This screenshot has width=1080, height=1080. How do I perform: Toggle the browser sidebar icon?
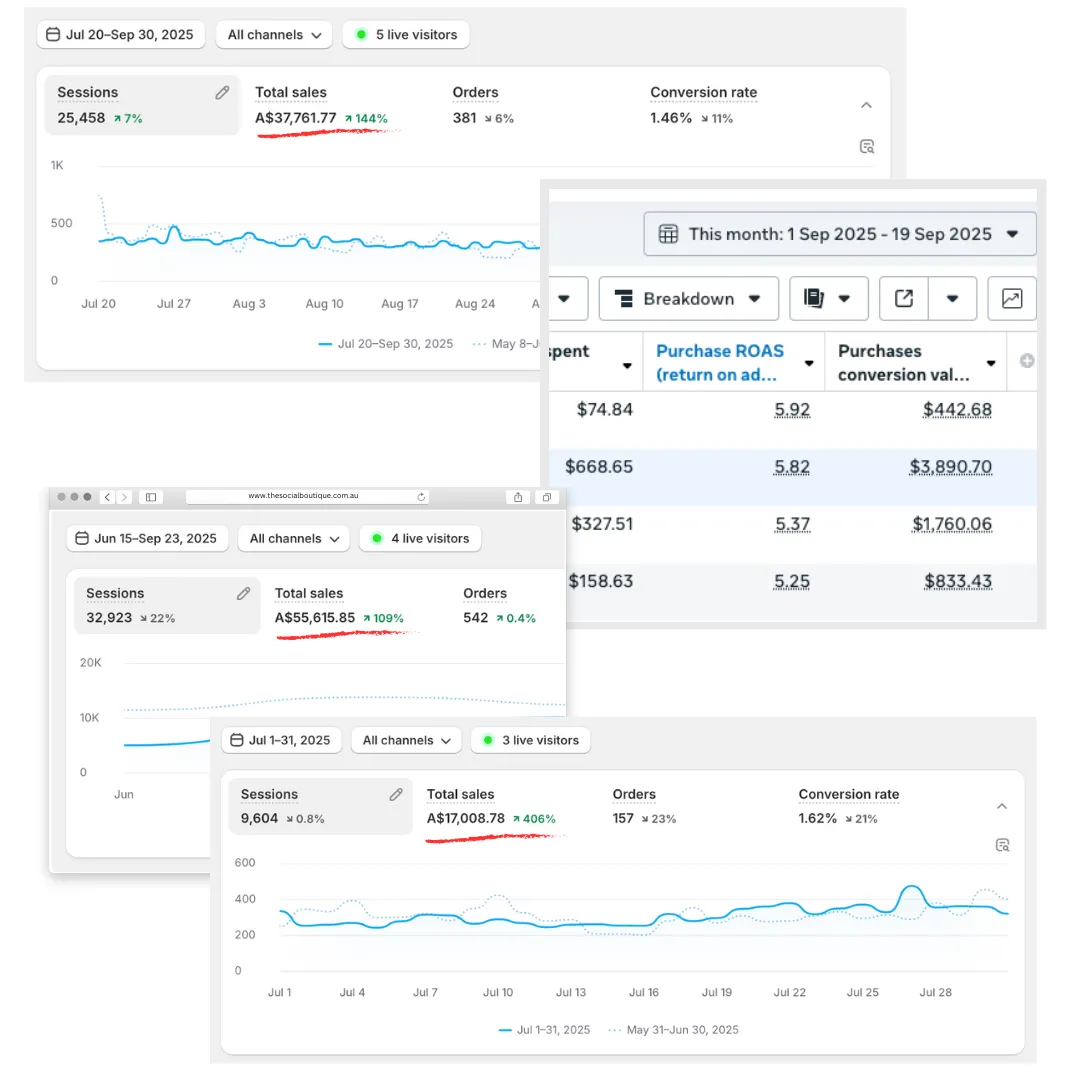coord(151,497)
